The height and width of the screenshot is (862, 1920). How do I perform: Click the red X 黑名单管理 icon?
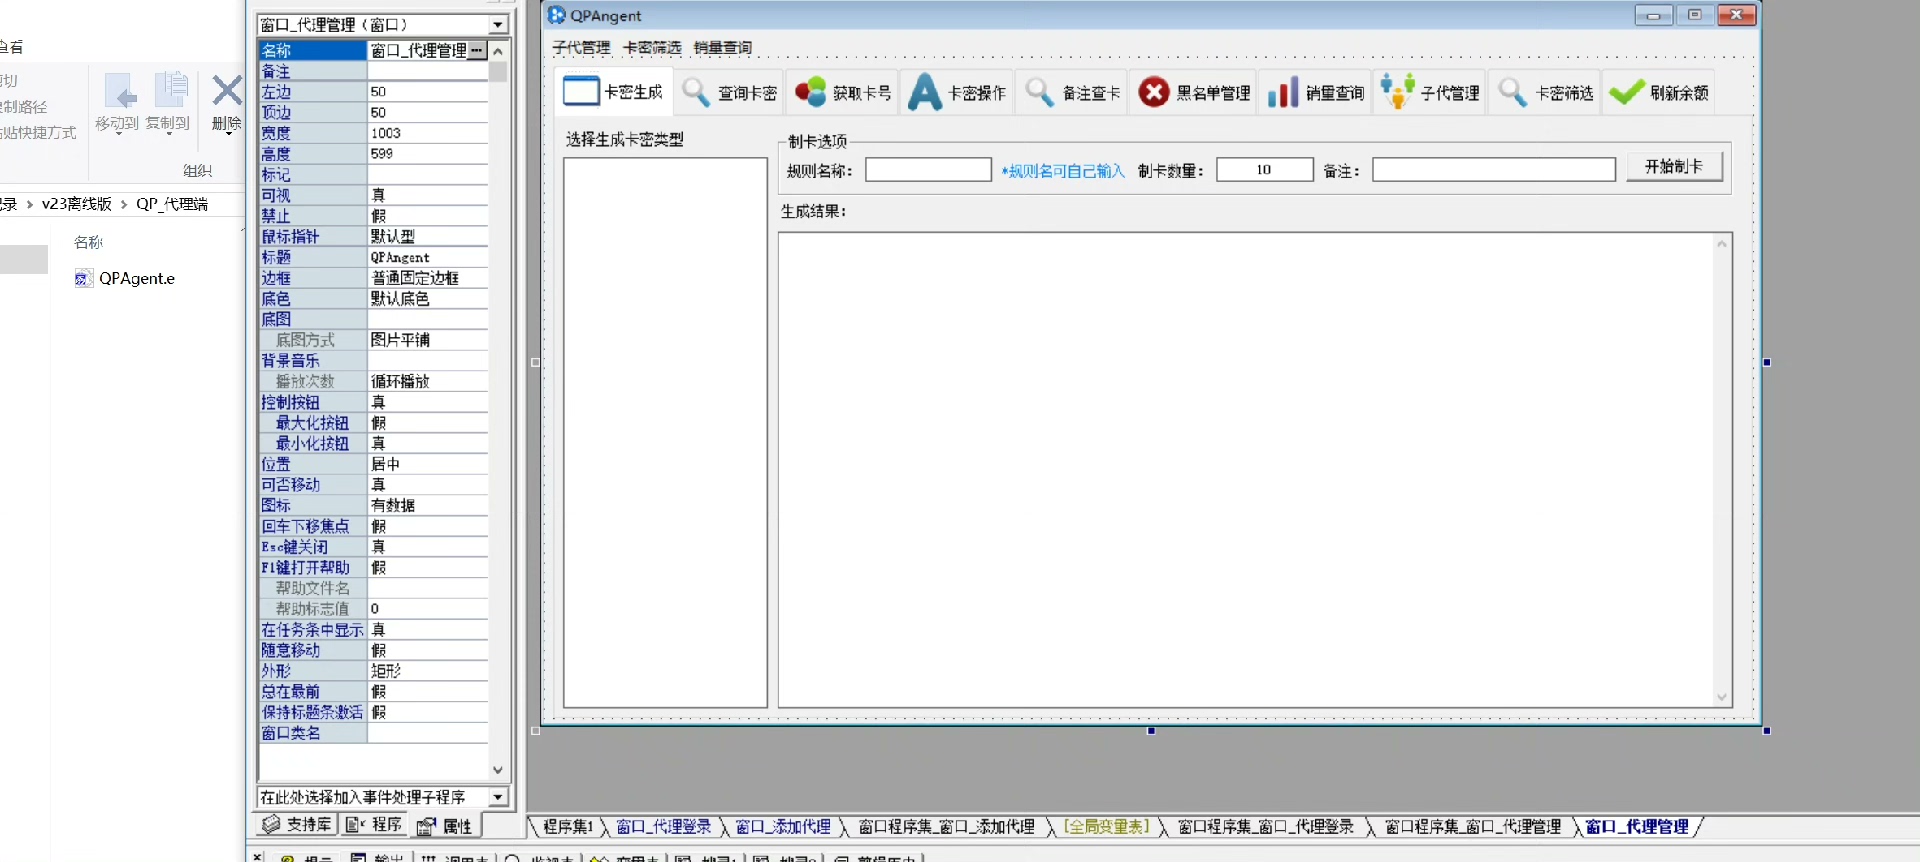pos(1154,92)
